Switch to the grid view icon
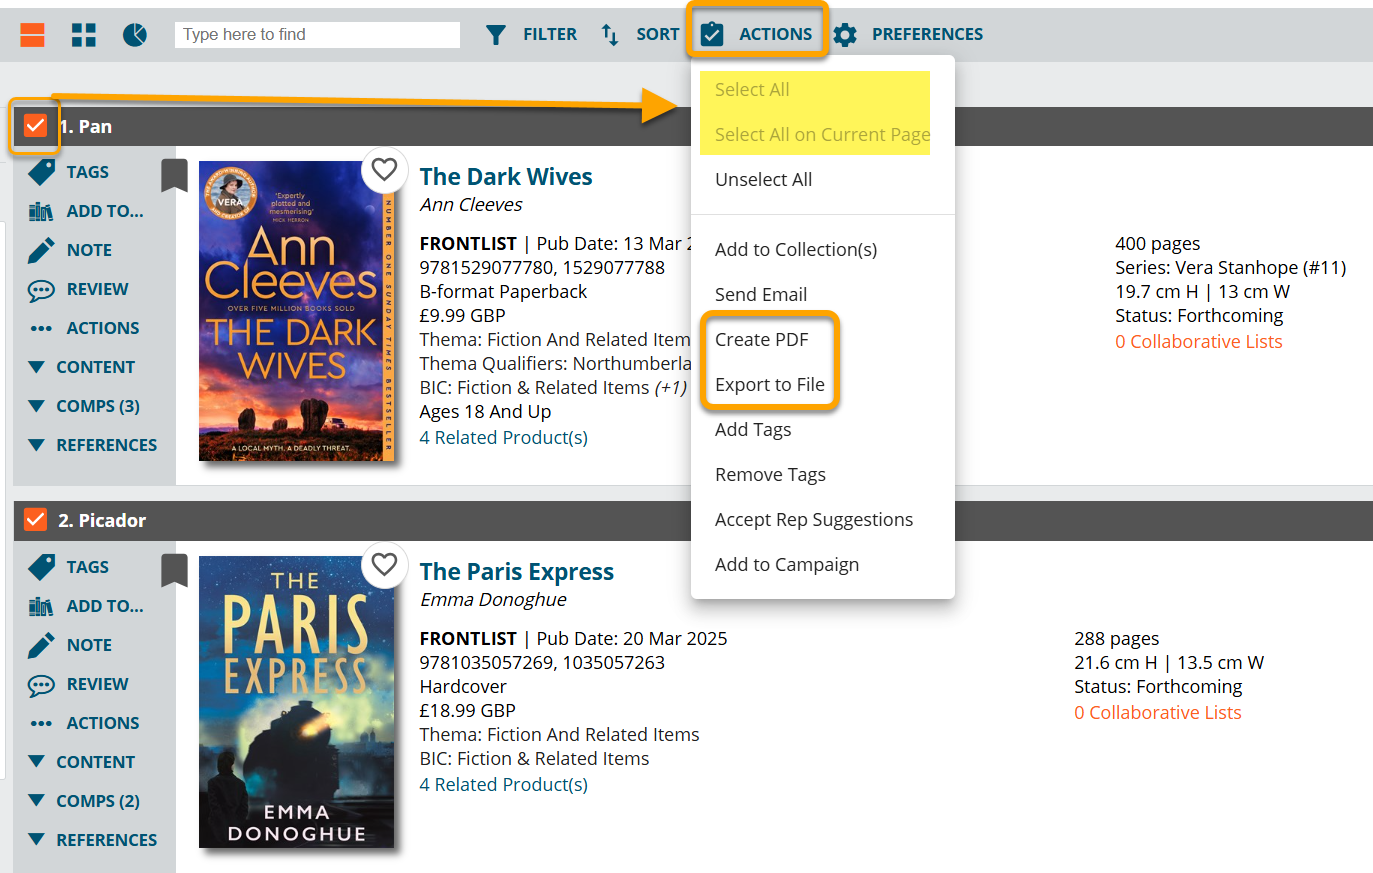The height and width of the screenshot is (873, 1373). click(84, 35)
